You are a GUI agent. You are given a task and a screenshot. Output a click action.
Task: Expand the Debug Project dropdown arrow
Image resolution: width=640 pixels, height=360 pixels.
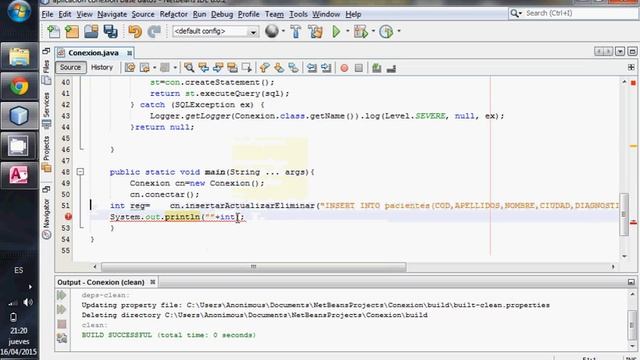373,31
